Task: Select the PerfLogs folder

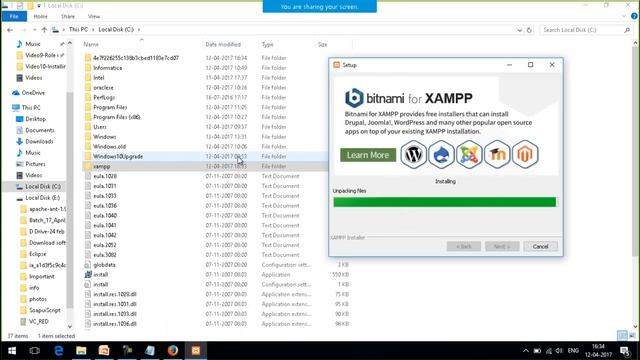Action: 104,97
